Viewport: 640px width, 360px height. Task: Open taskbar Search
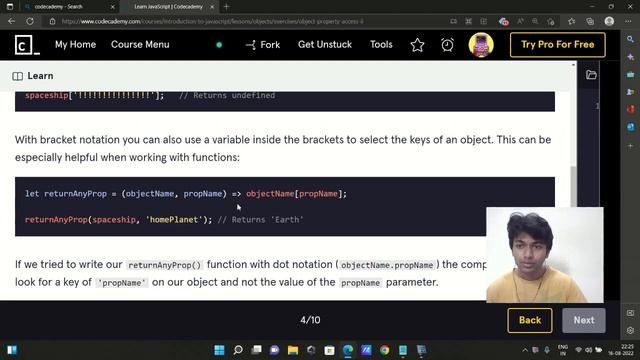[238, 350]
